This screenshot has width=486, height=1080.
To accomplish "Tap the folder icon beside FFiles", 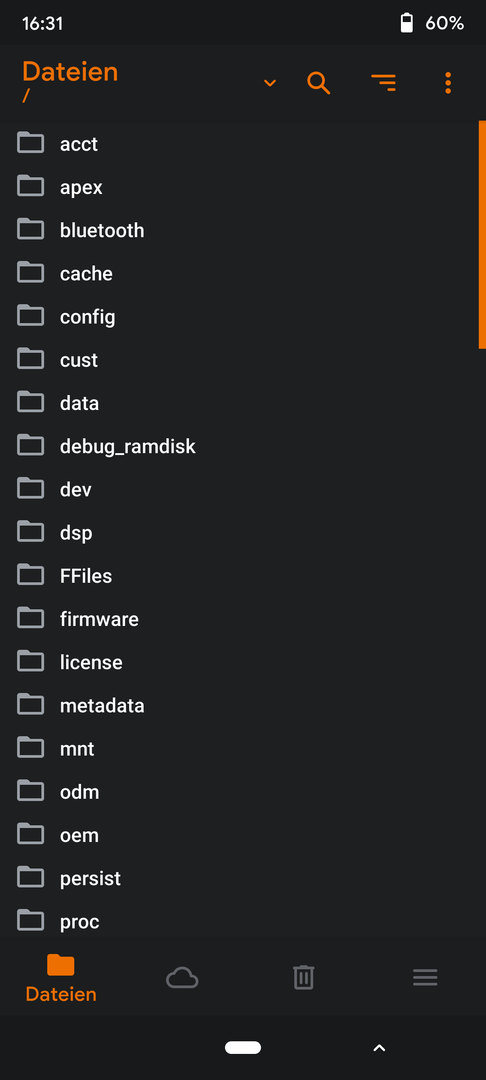I will coord(30,575).
